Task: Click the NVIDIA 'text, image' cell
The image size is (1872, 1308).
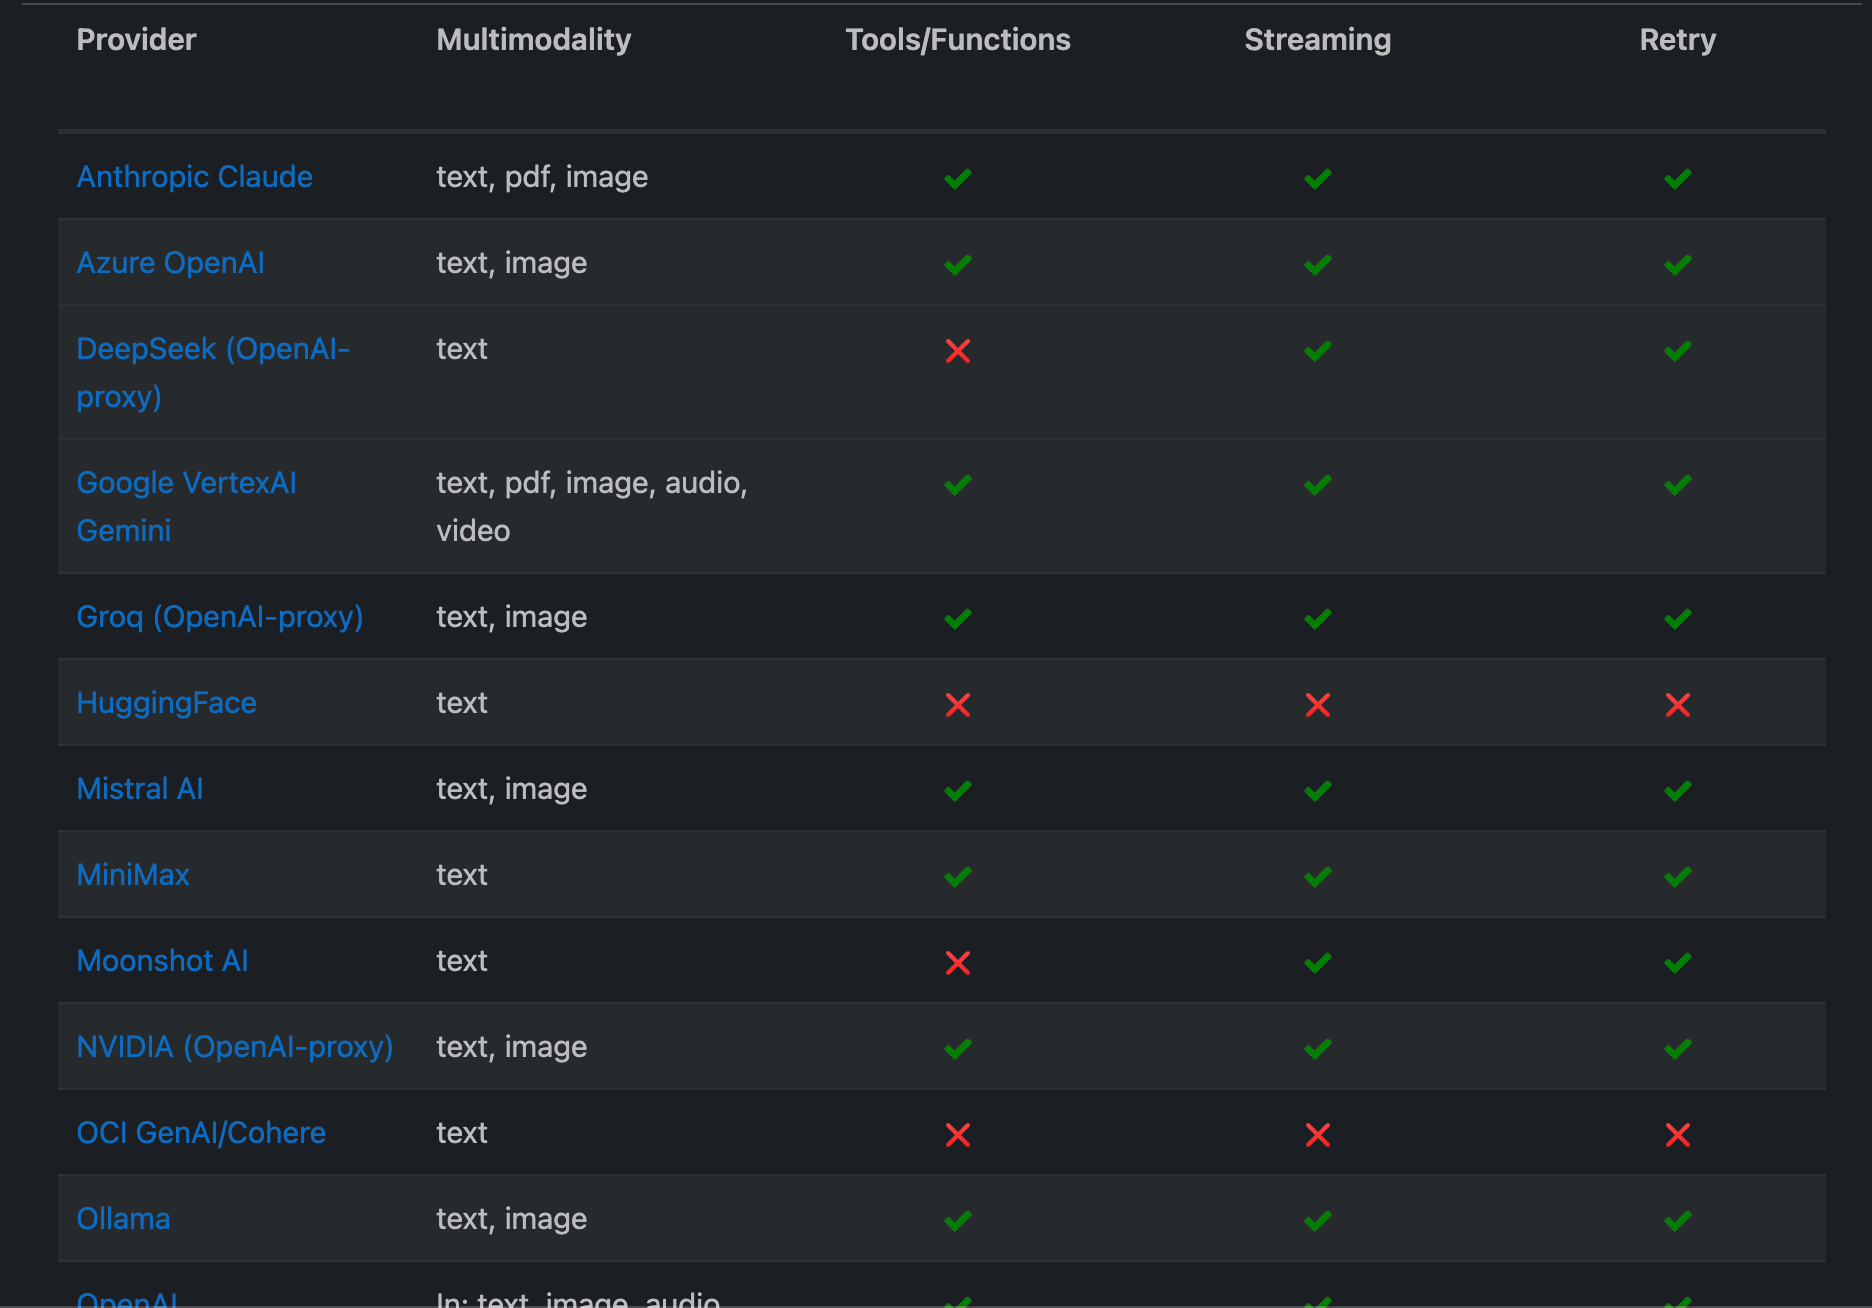Action: point(512,1047)
